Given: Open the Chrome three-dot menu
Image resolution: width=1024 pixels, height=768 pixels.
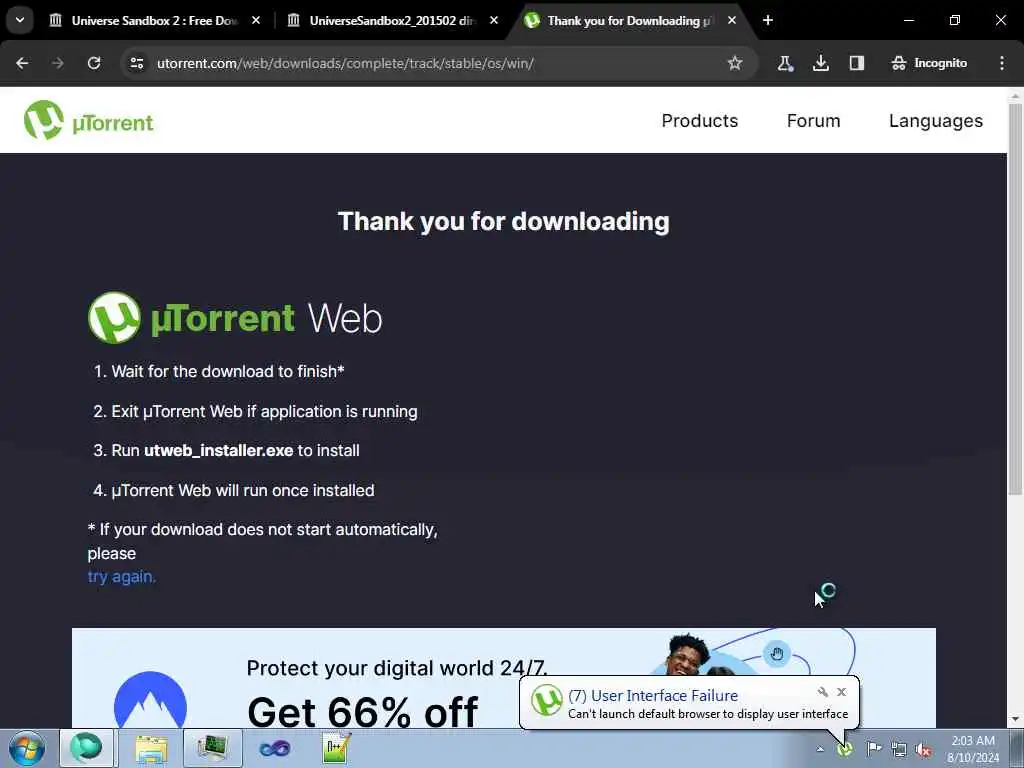Looking at the screenshot, I should point(1002,63).
